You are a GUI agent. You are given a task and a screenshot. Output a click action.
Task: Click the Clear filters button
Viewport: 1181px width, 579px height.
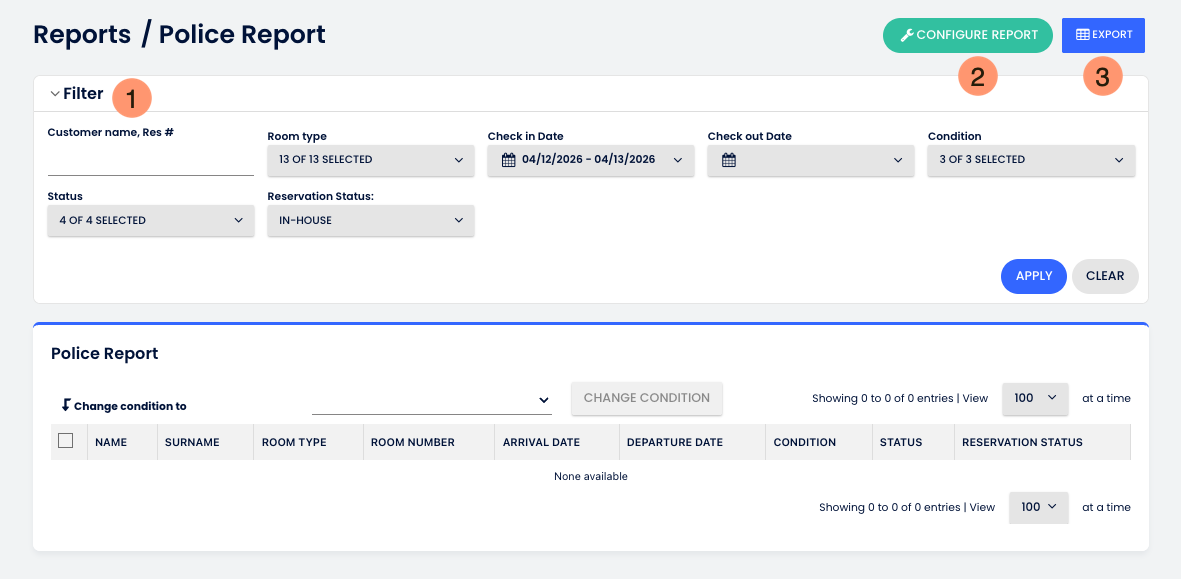tap(1104, 276)
